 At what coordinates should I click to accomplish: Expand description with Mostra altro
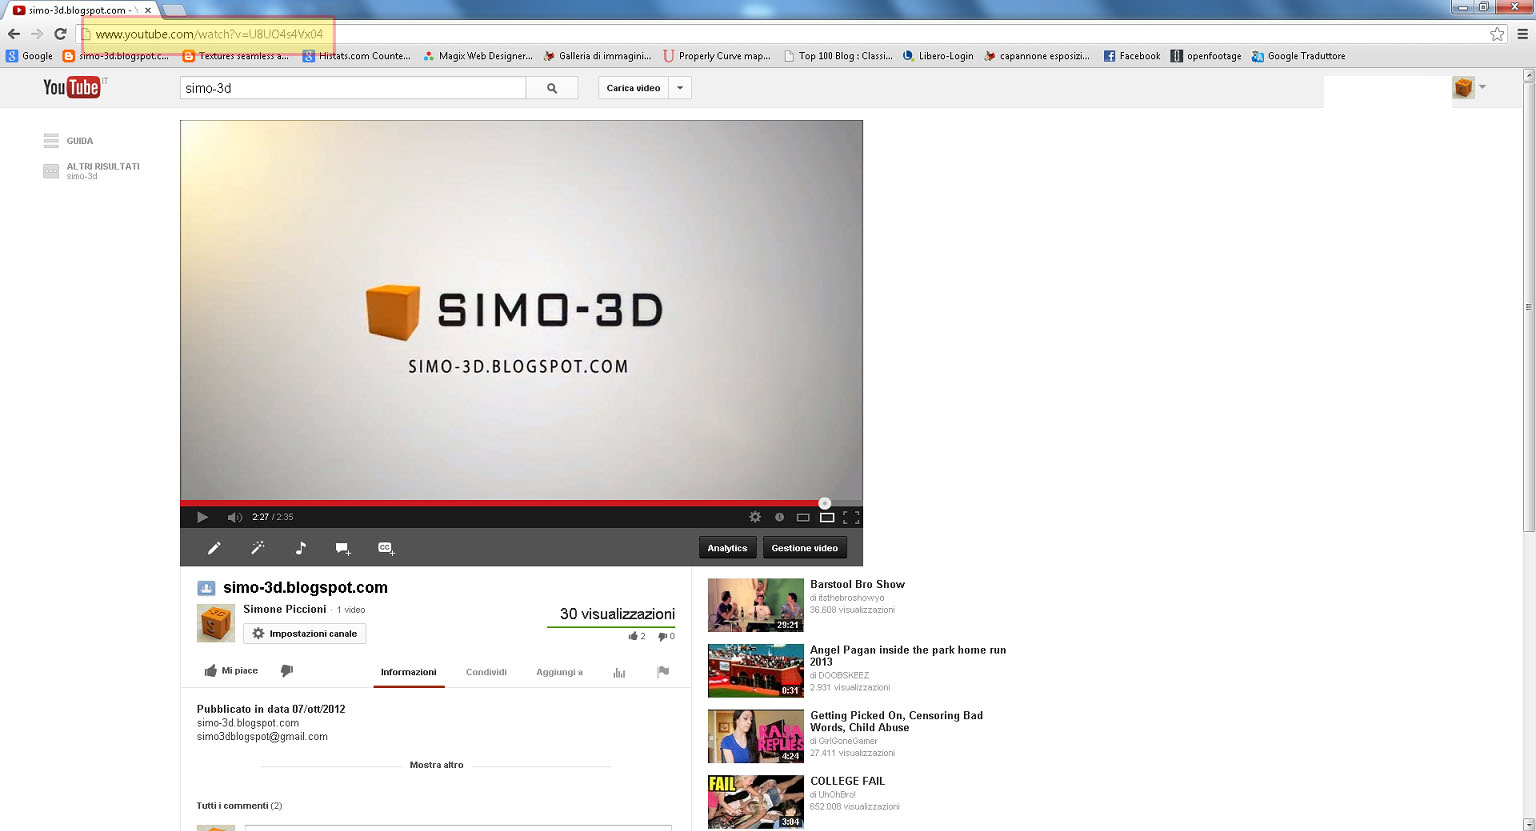[436, 765]
